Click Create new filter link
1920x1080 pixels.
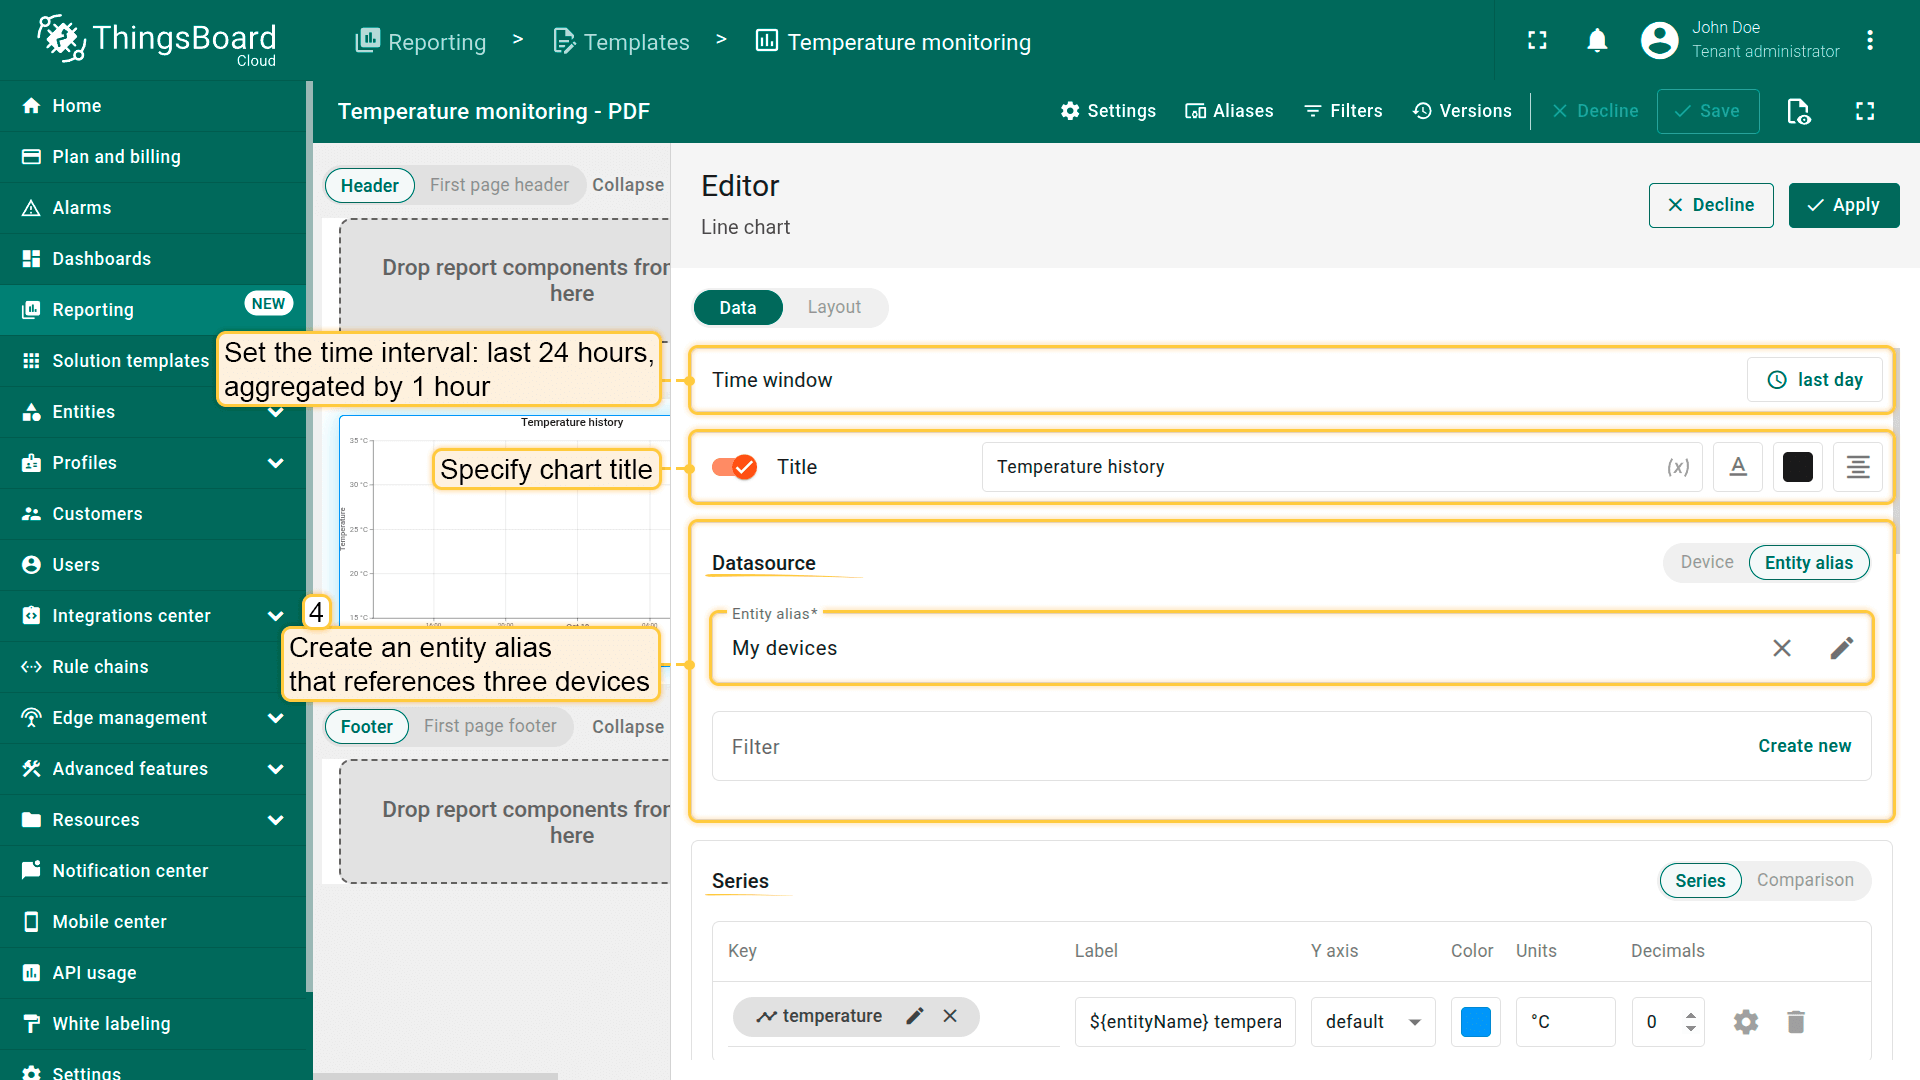[x=1804, y=746]
